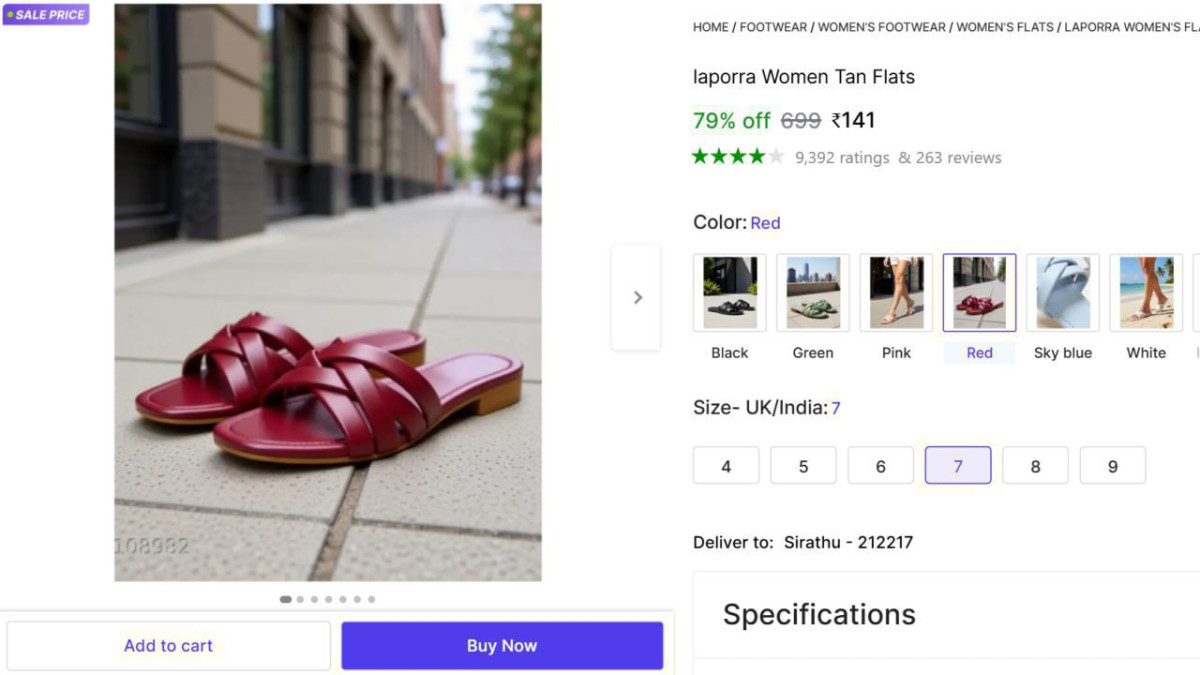Click the ₹141 sale price
This screenshot has width=1200, height=675.
(853, 121)
